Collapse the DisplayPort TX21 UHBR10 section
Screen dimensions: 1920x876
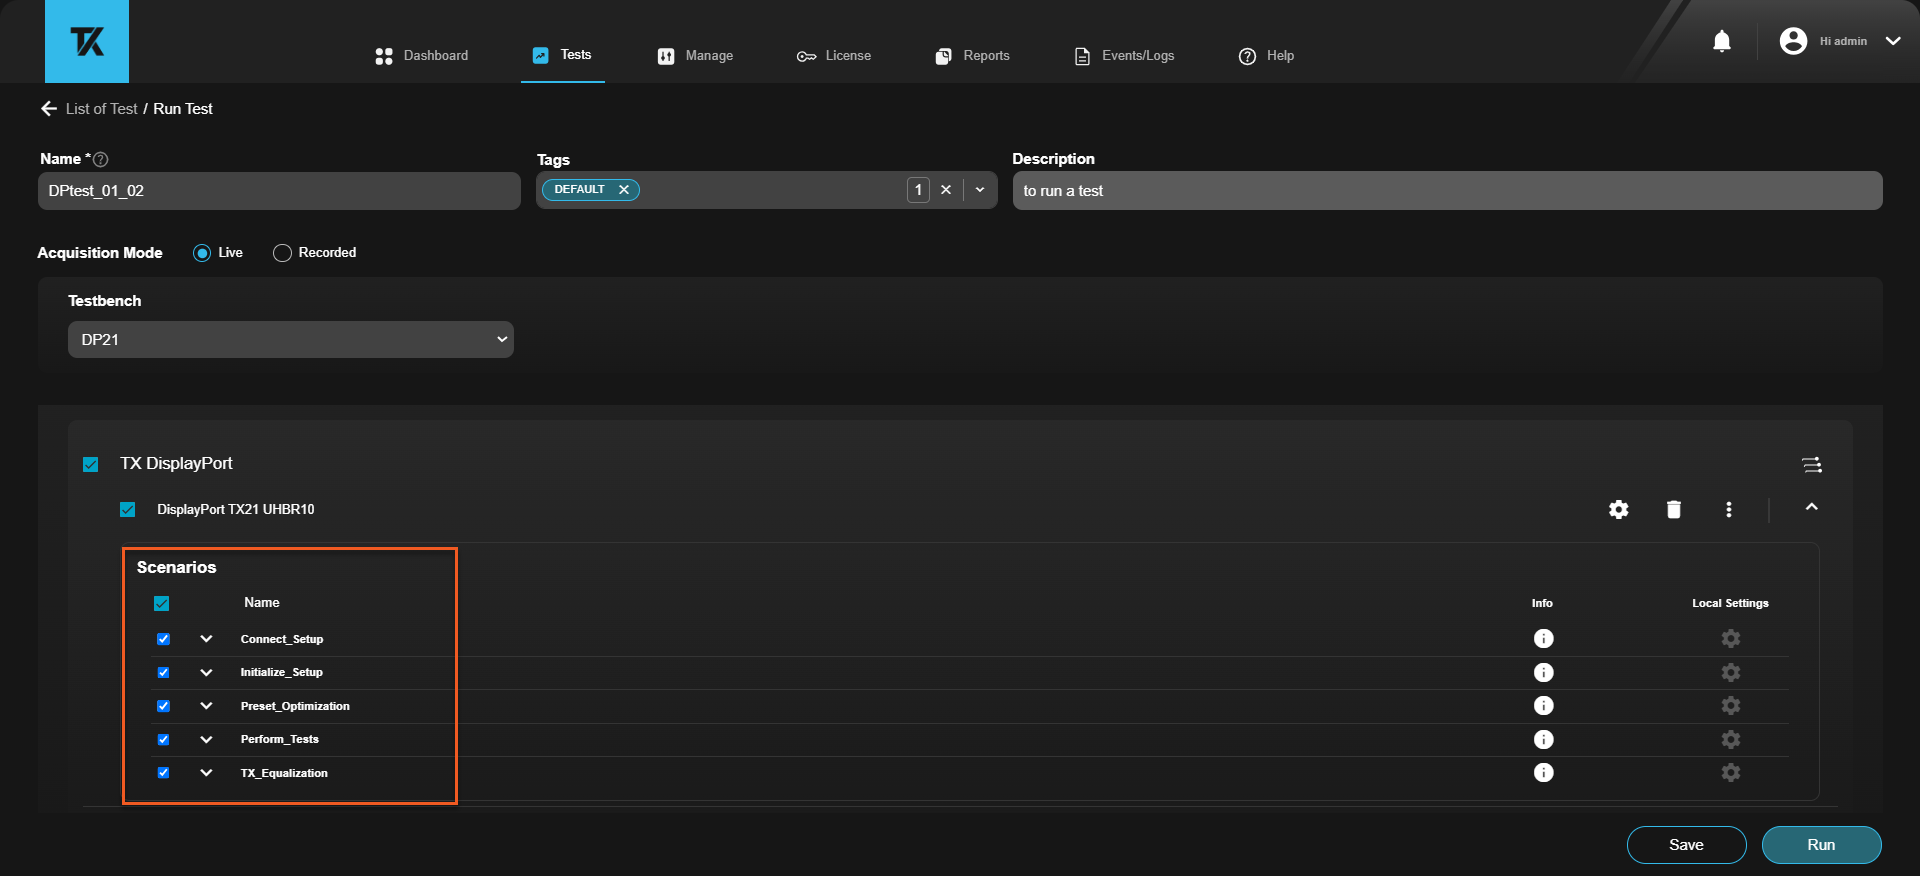tap(1811, 508)
